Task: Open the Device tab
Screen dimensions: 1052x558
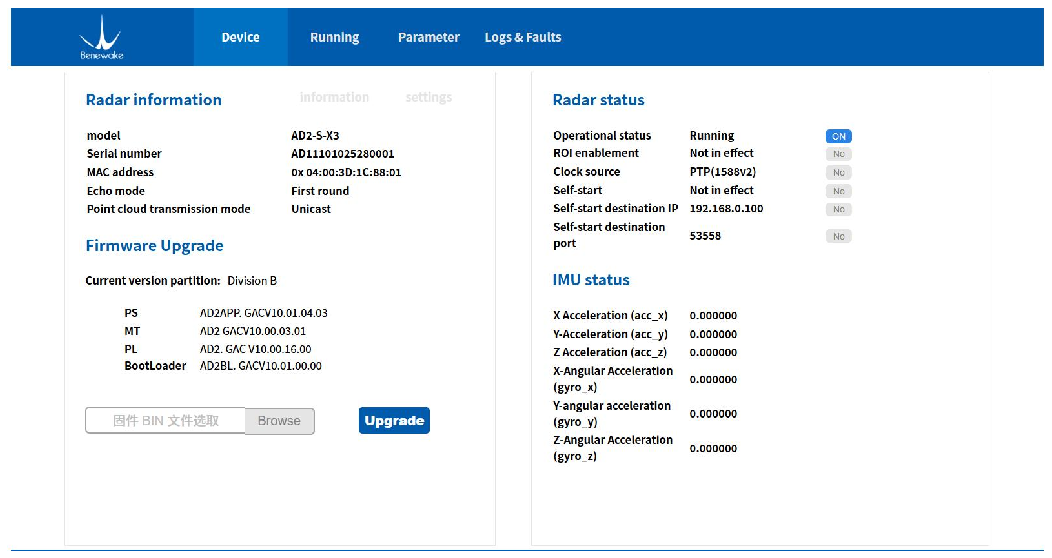Action: tap(240, 38)
